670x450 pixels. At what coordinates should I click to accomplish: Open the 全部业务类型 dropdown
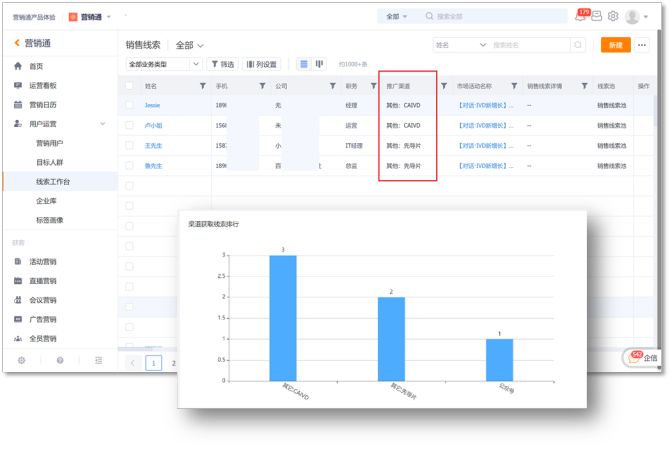click(x=163, y=64)
